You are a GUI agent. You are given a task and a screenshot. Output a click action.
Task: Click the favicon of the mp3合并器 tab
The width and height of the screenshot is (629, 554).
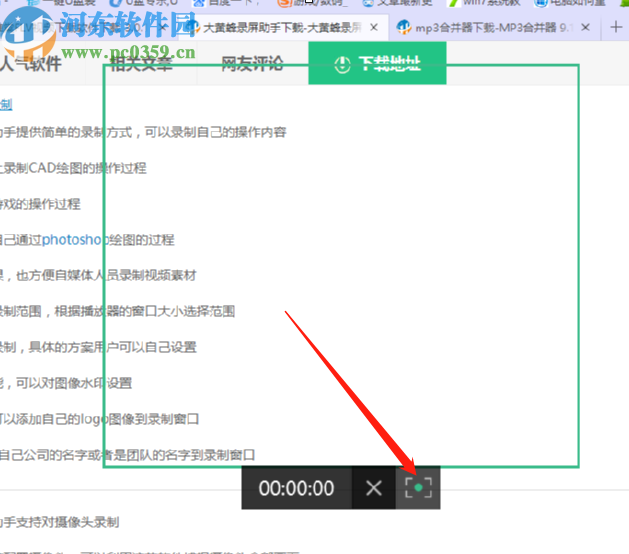pyautogui.click(x=404, y=27)
